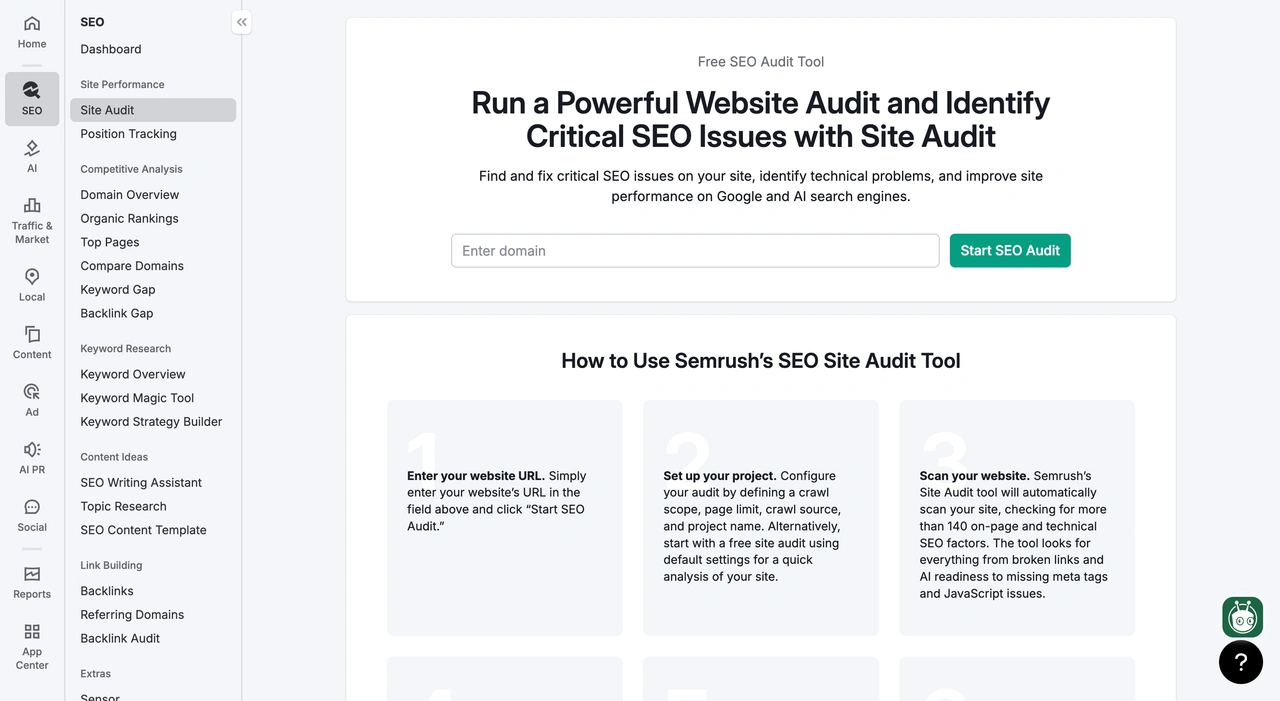Open Domain Overview
The width and height of the screenshot is (1280, 701).
130,195
